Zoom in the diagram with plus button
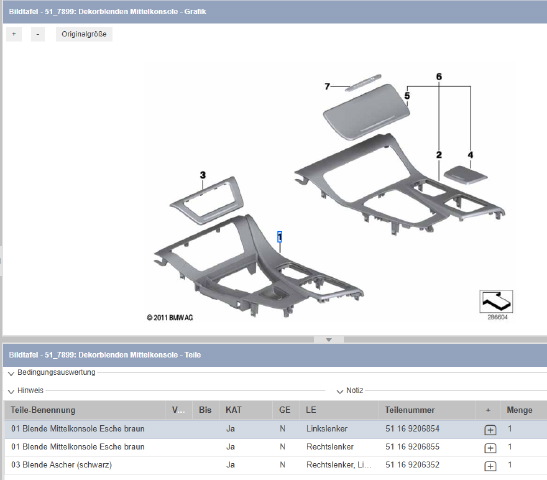Image resolution: width=547 pixels, height=480 pixels. click(x=14, y=34)
